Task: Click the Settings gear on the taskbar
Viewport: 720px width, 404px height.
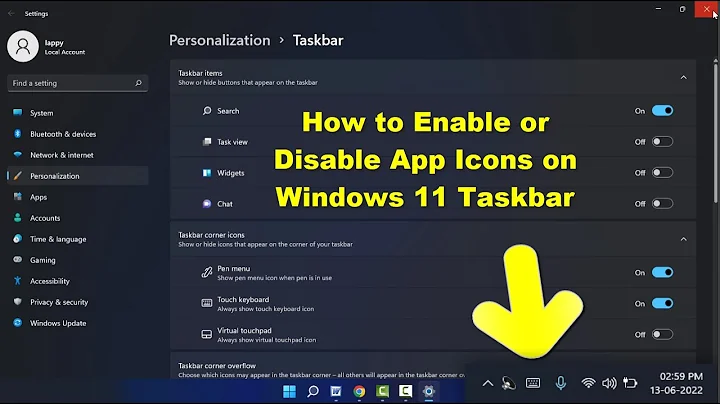Action: coord(428,391)
